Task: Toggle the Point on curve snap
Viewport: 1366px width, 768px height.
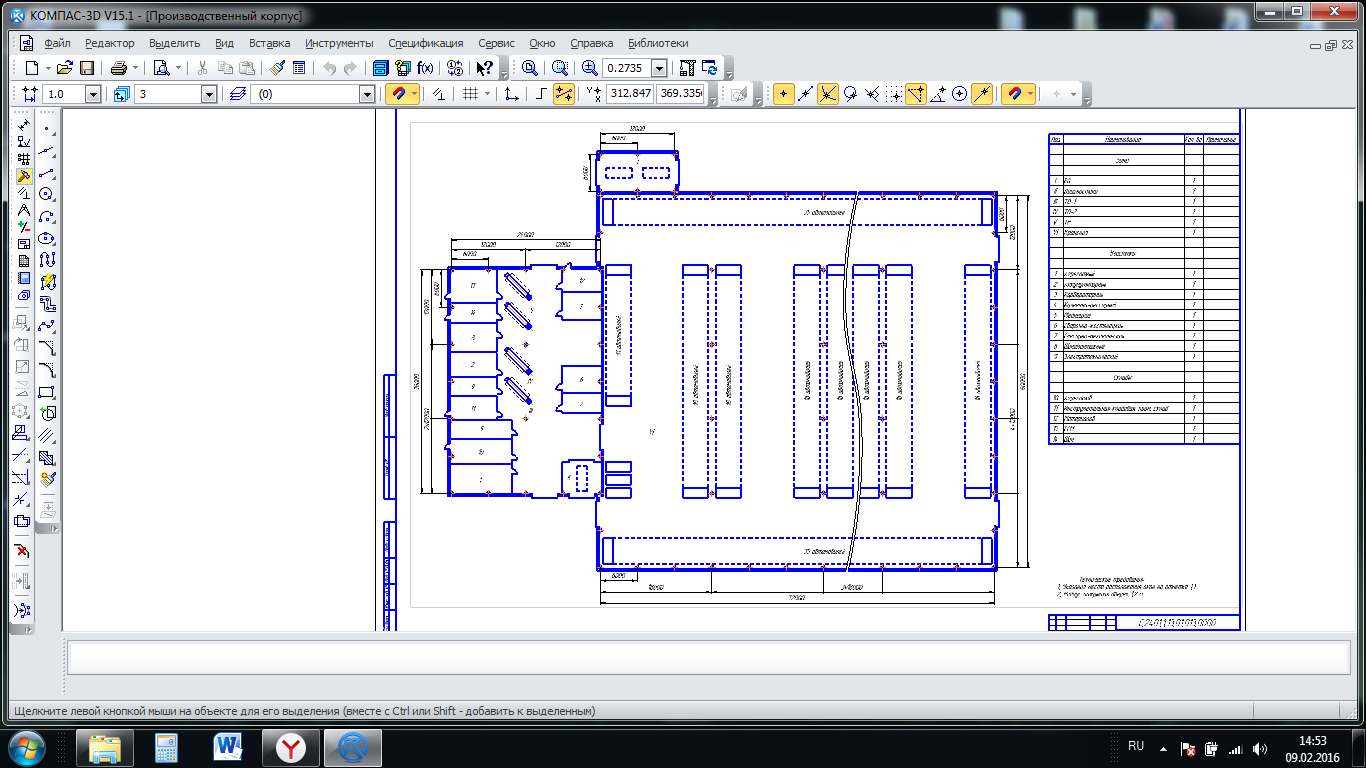Action: pos(982,94)
